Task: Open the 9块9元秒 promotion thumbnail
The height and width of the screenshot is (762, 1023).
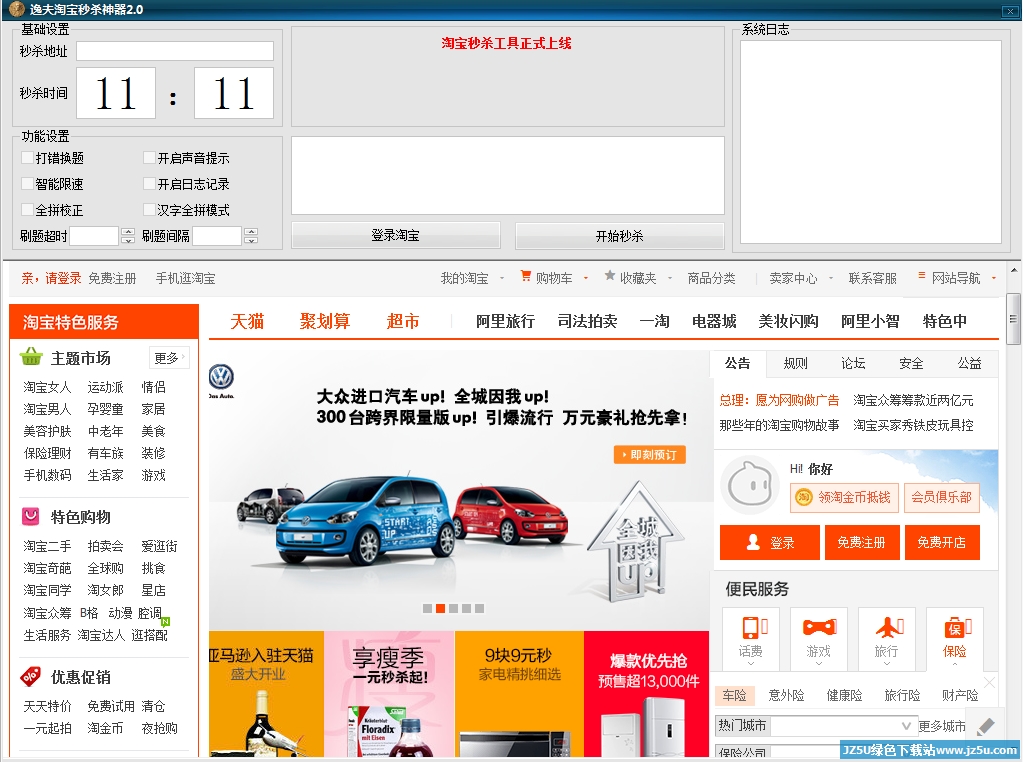Action: pyautogui.click(x=519, y=694)
